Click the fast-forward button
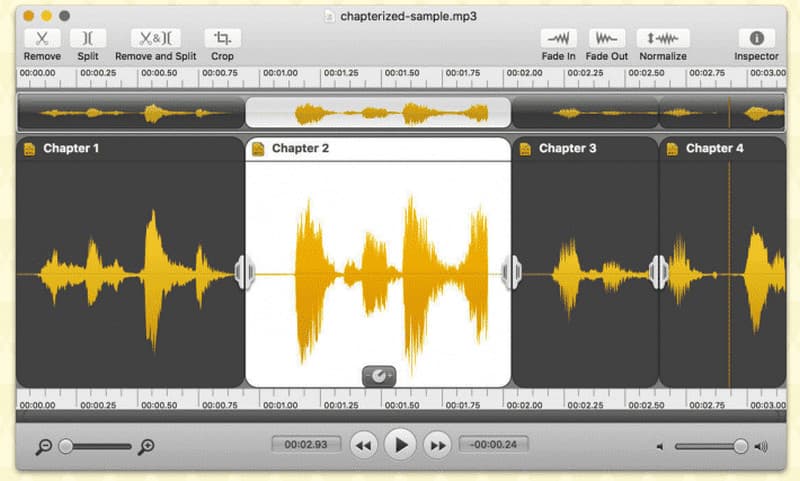 pos(437,445)
